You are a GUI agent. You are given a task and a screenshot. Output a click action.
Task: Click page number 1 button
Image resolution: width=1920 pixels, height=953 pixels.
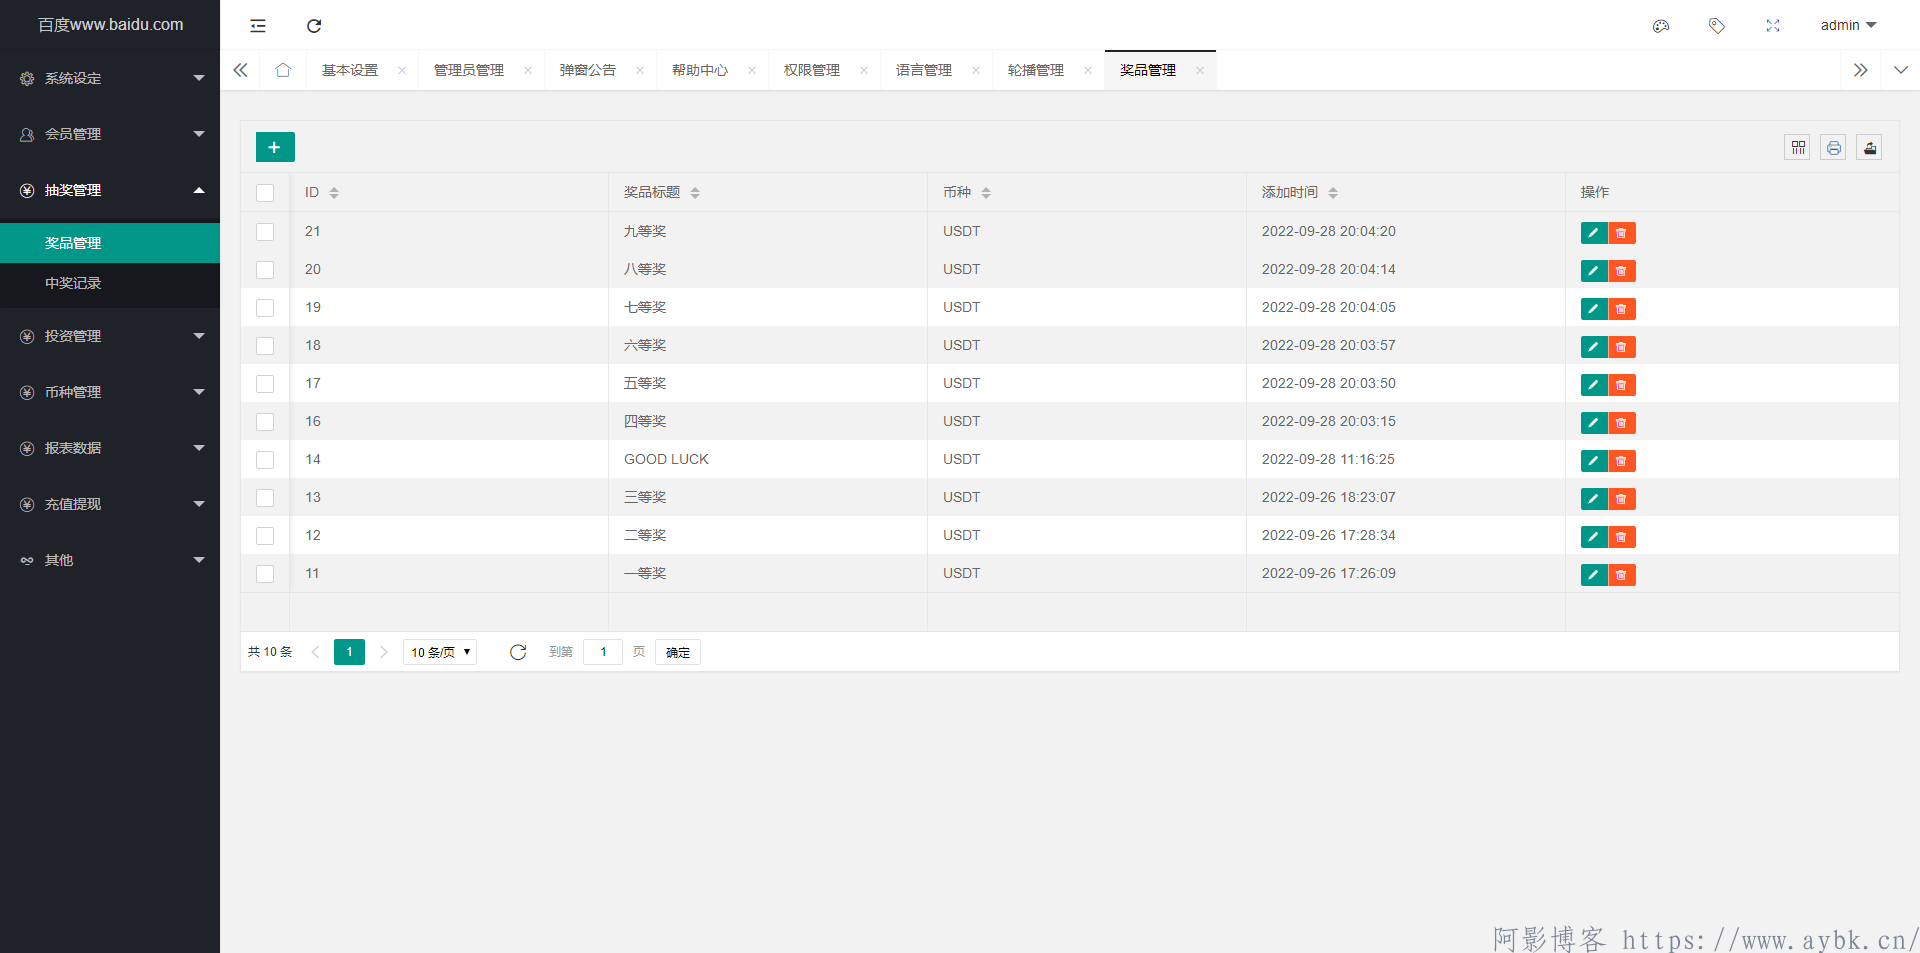point(349,652)
